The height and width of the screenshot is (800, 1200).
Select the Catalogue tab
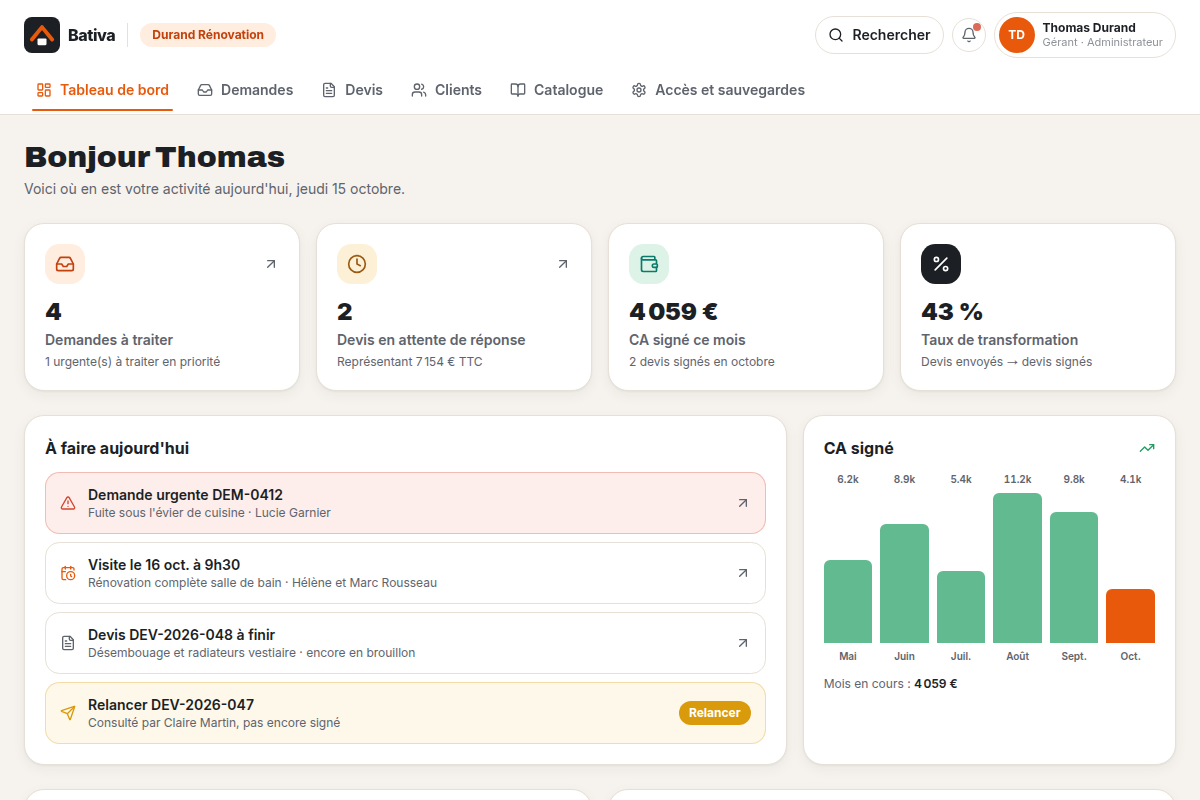coord(556,90)
